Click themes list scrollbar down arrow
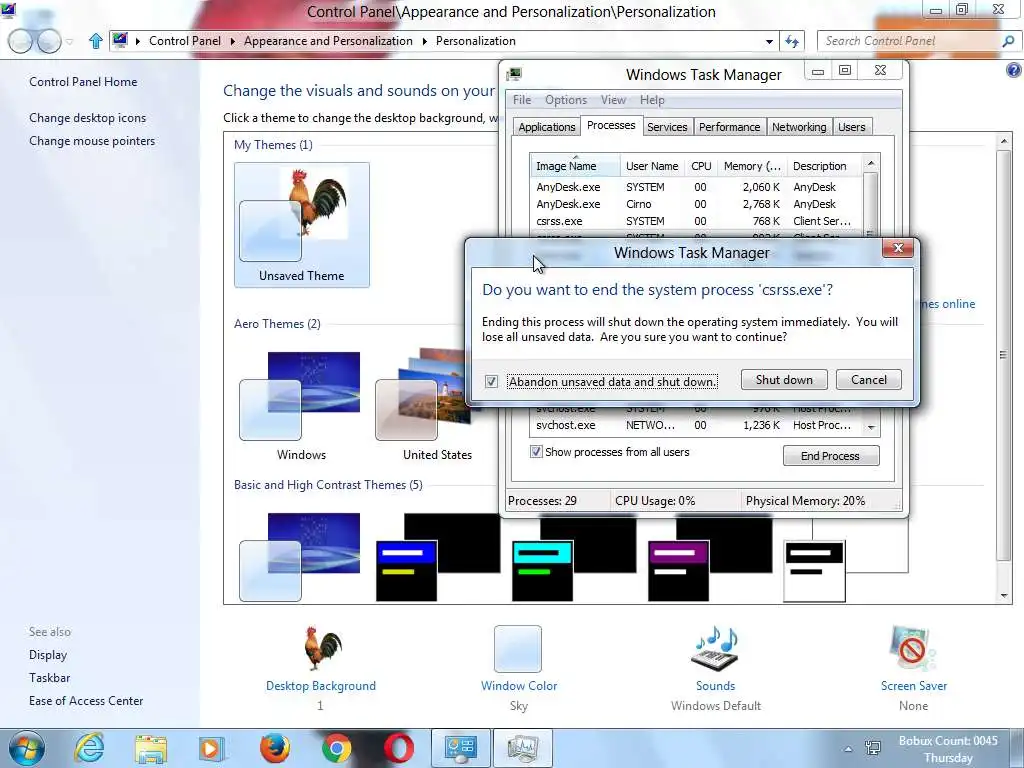Screen dimensions: 1024x768 (1004, 596)
